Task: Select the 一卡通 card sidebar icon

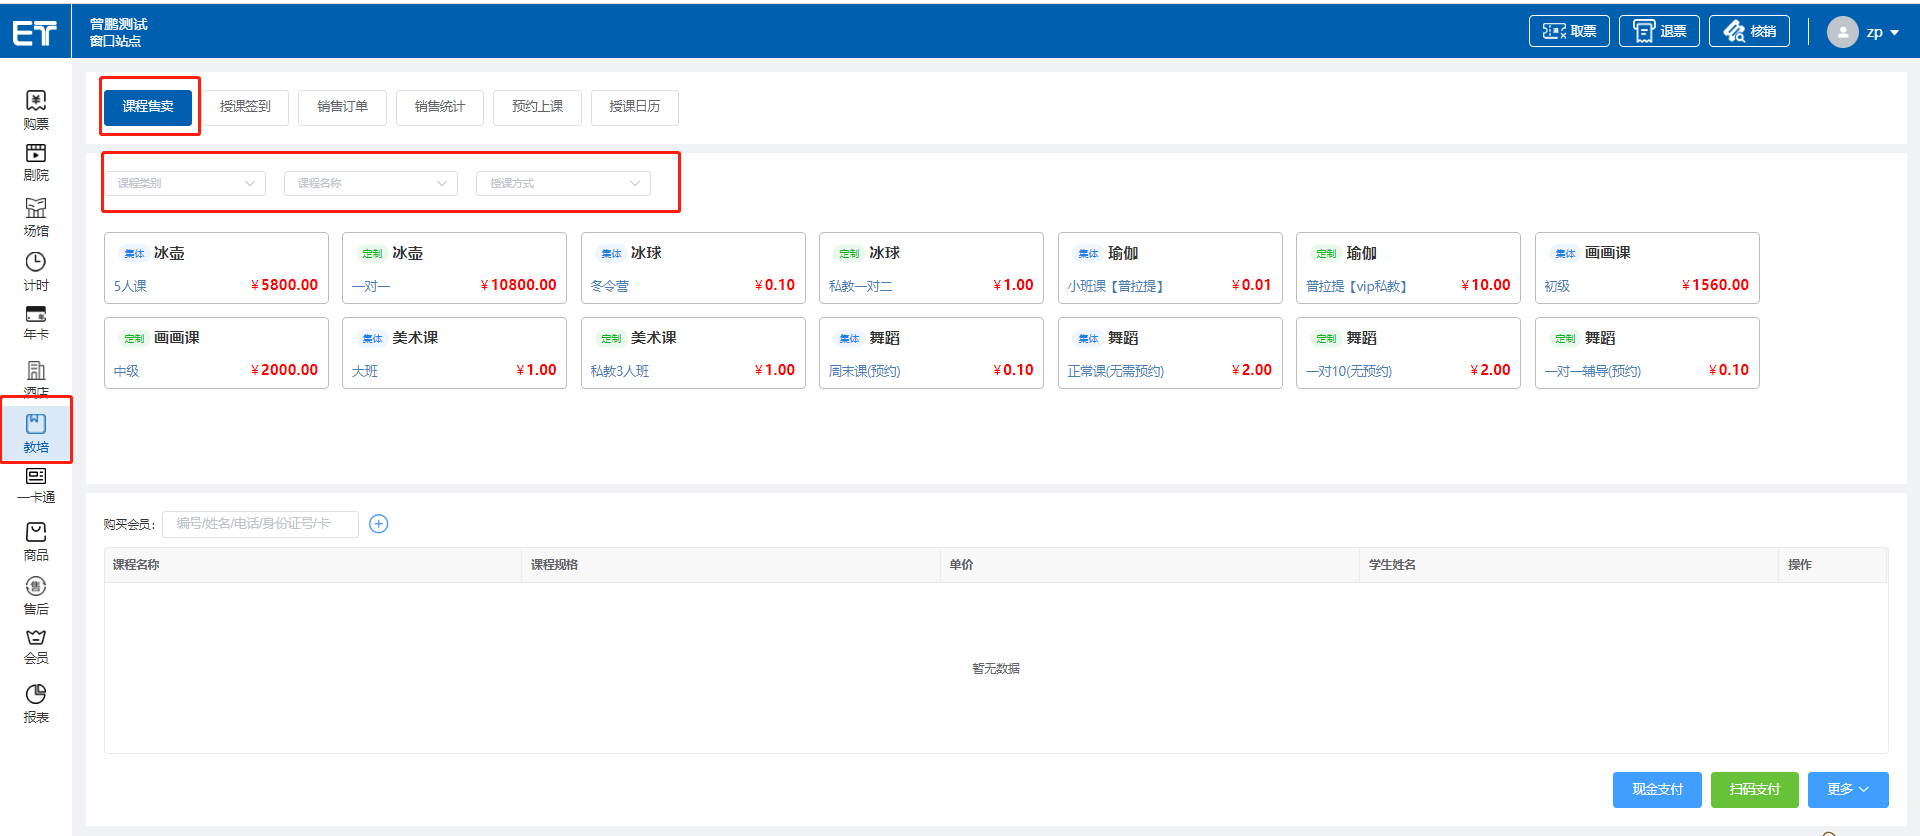Action: pos(36,485)
